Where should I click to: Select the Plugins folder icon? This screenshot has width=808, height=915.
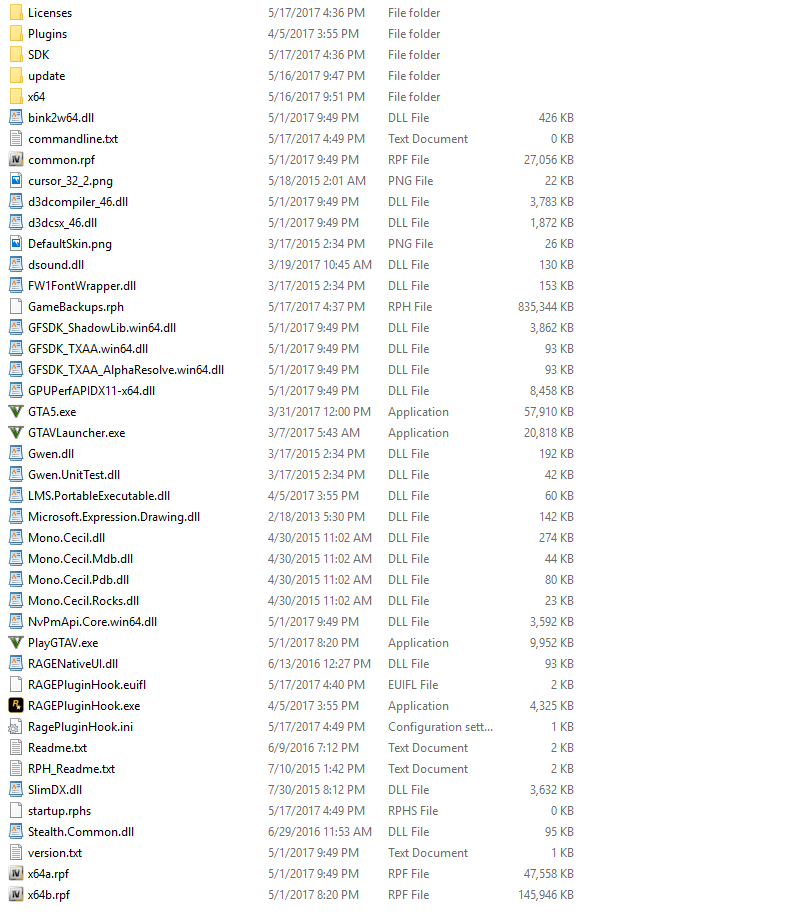[16, 33]
